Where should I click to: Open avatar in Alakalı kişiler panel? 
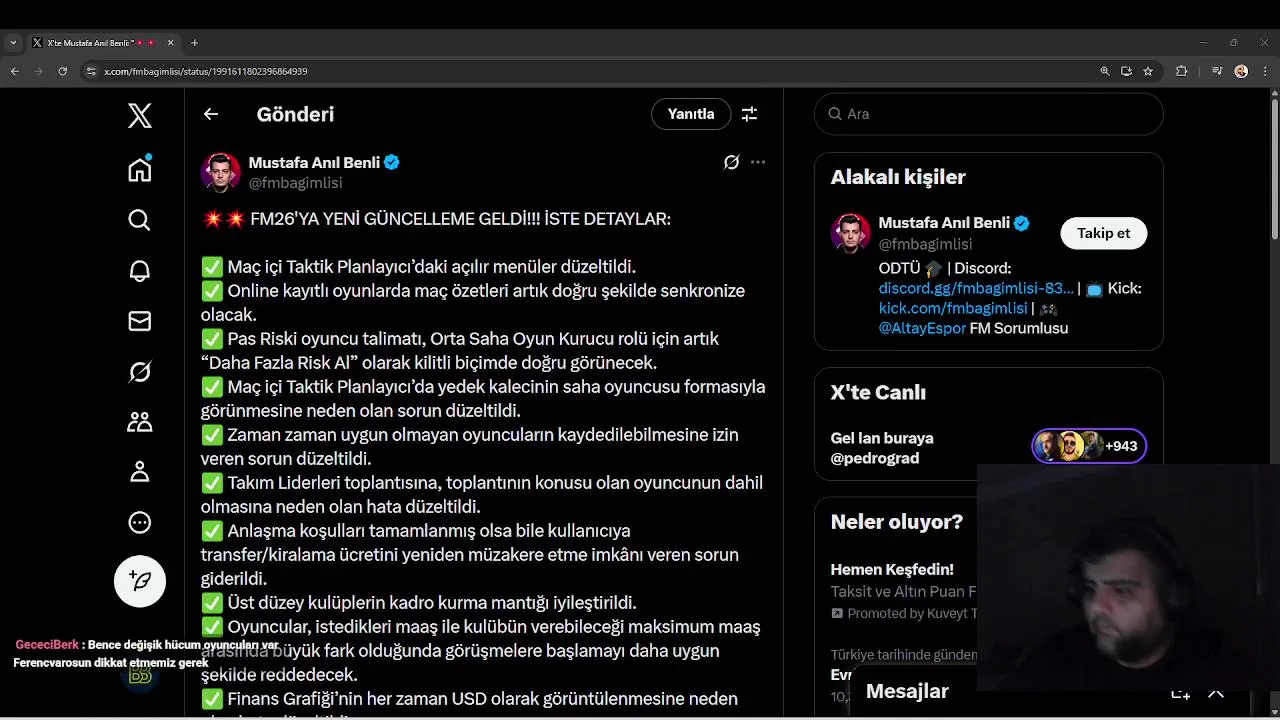(x=851, y=233)
